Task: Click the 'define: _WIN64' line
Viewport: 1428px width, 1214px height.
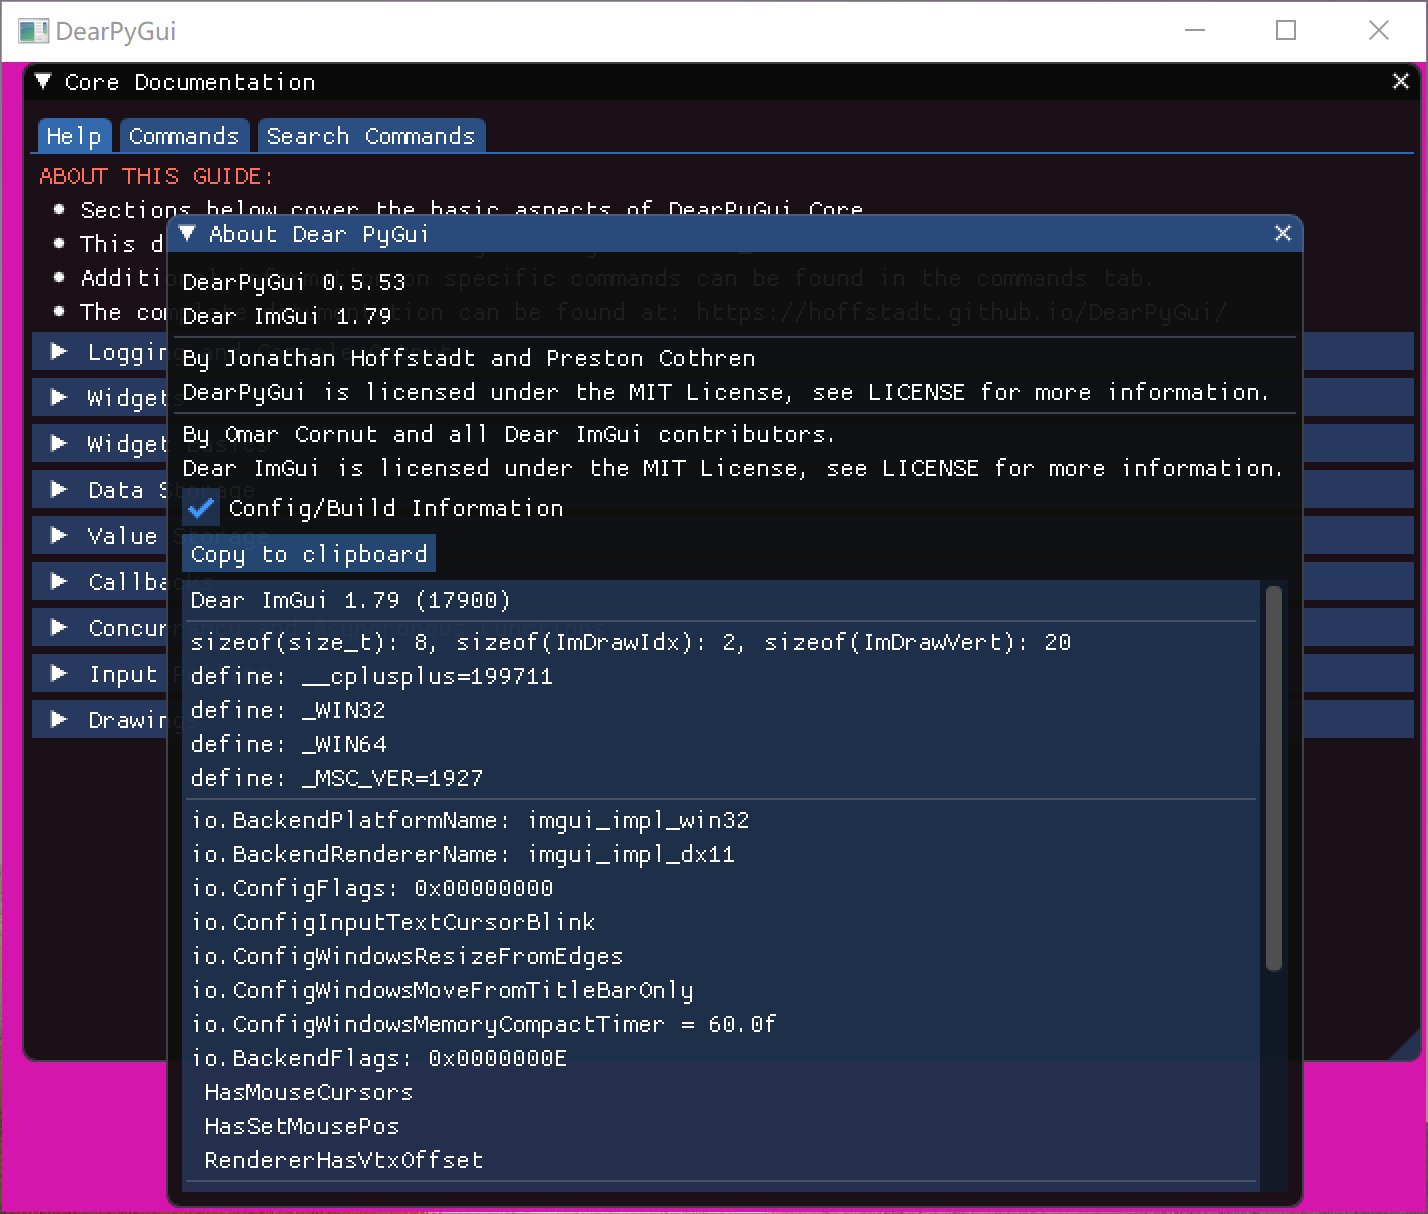Action: (x=288, y=744)
